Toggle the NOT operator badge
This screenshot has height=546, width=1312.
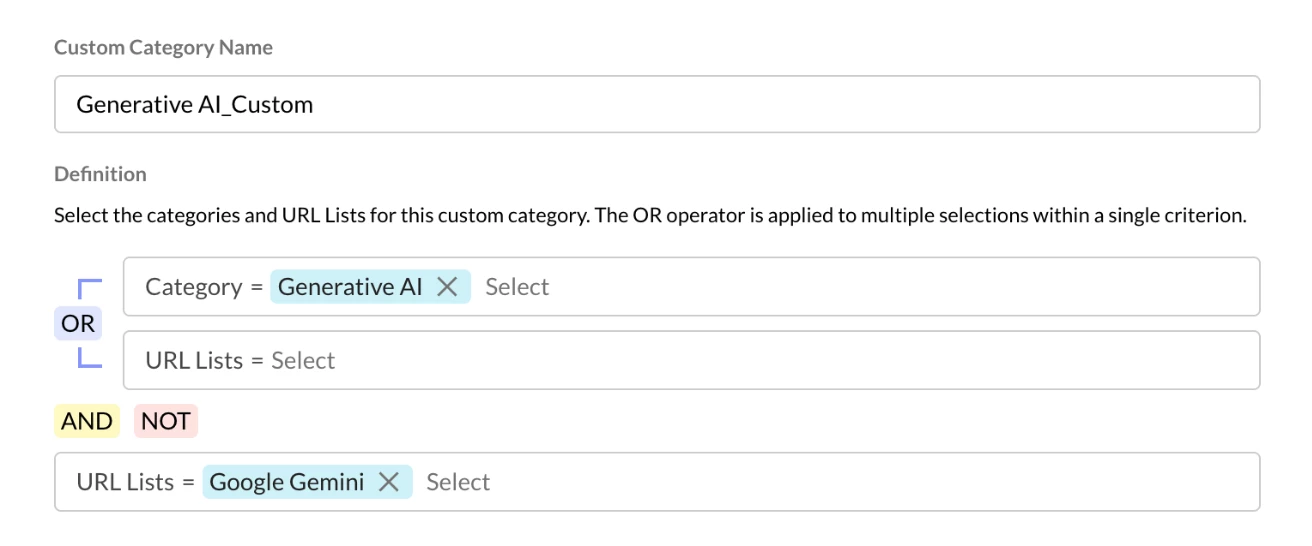[166, 422]
